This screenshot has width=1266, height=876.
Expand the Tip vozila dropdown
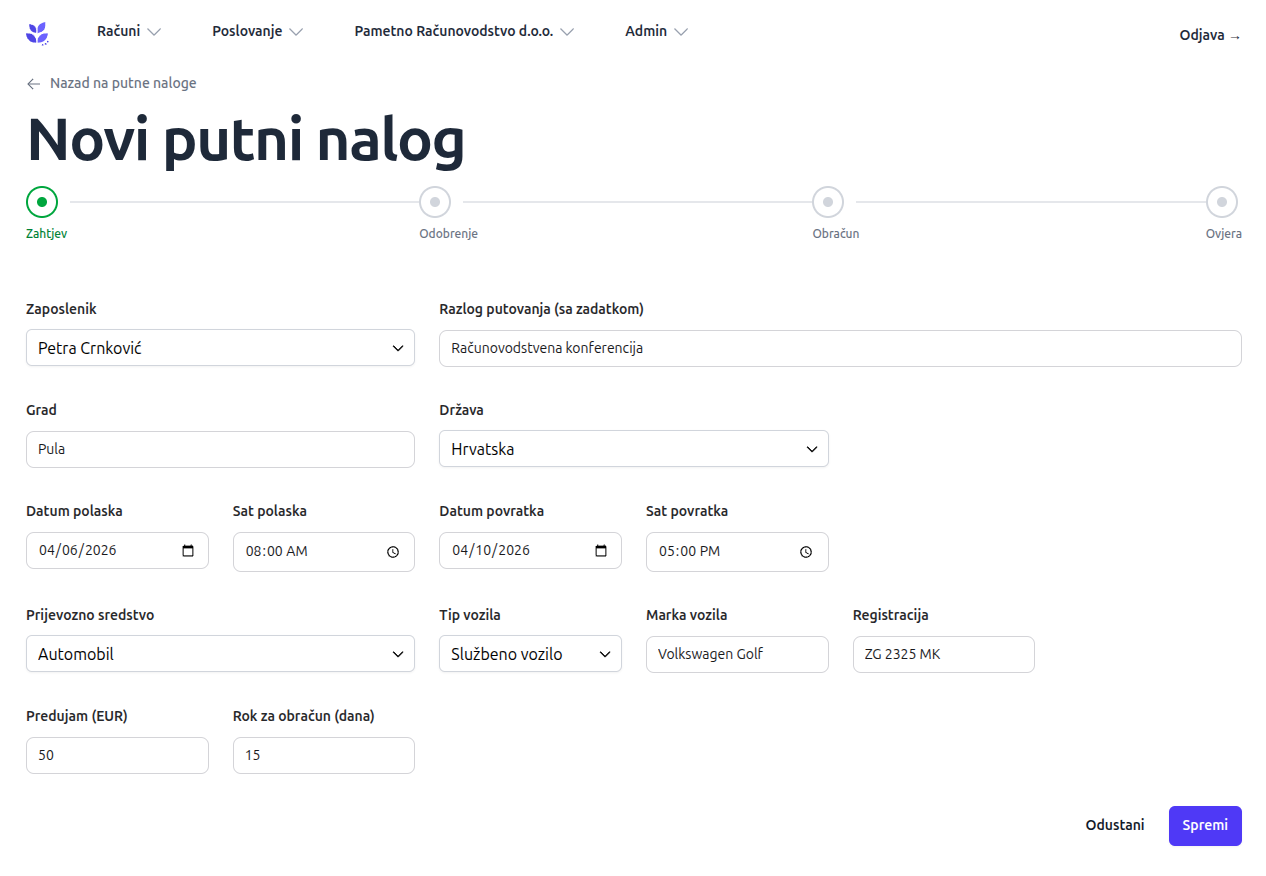coord(530,653)
